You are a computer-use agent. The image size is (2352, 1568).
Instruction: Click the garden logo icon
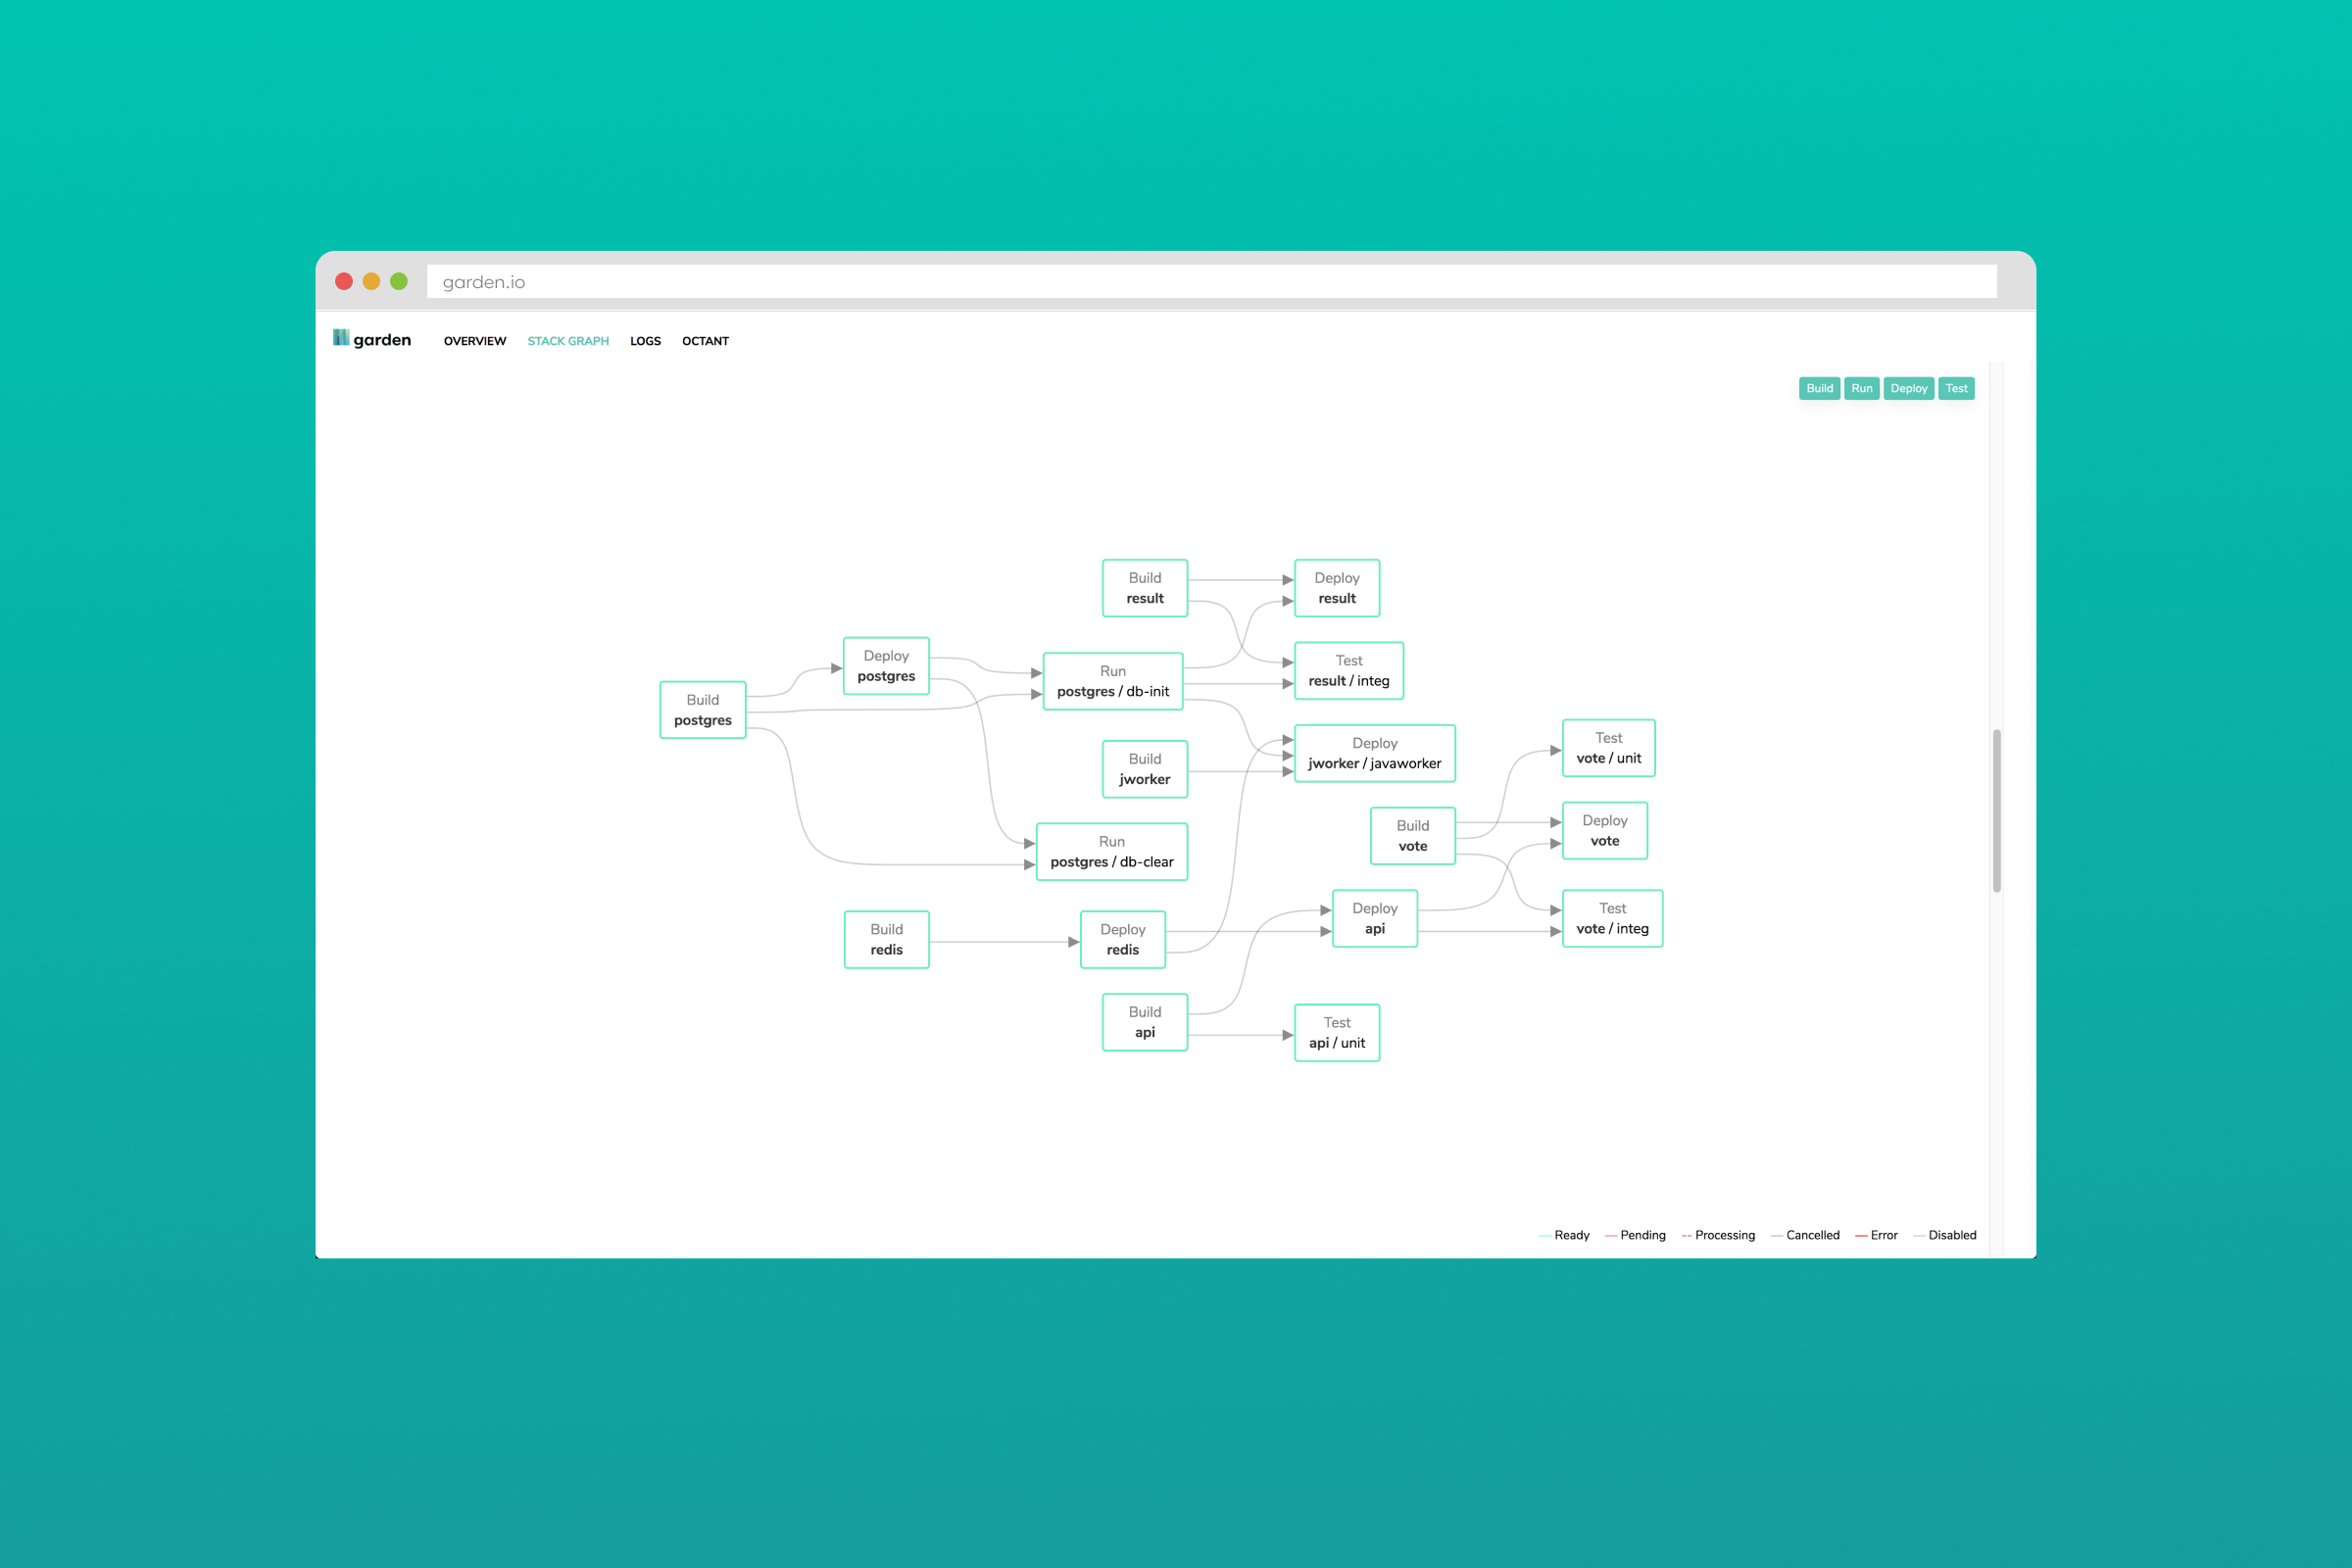[x=341, y=338]
